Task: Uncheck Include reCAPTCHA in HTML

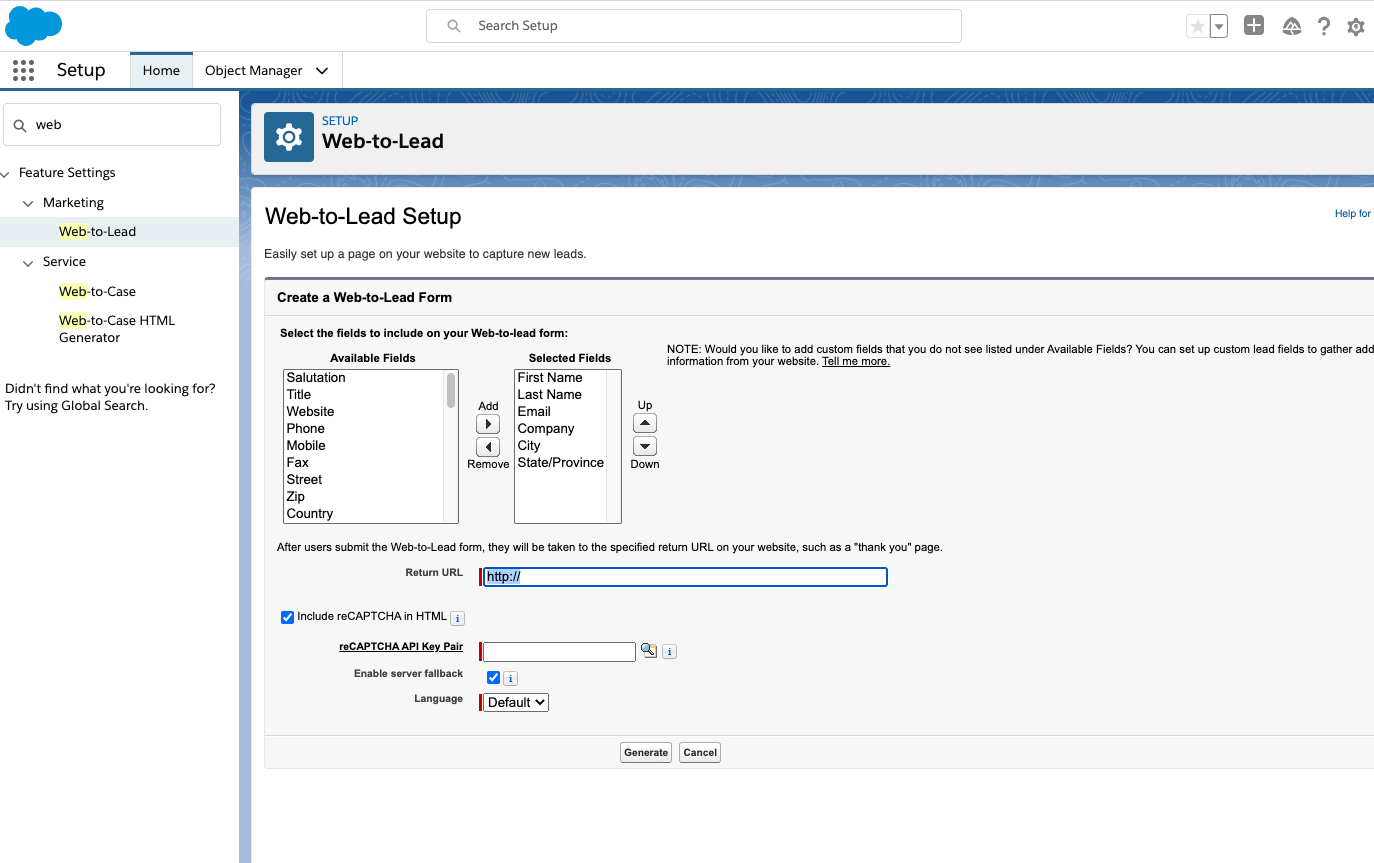Action: [288, 617]
